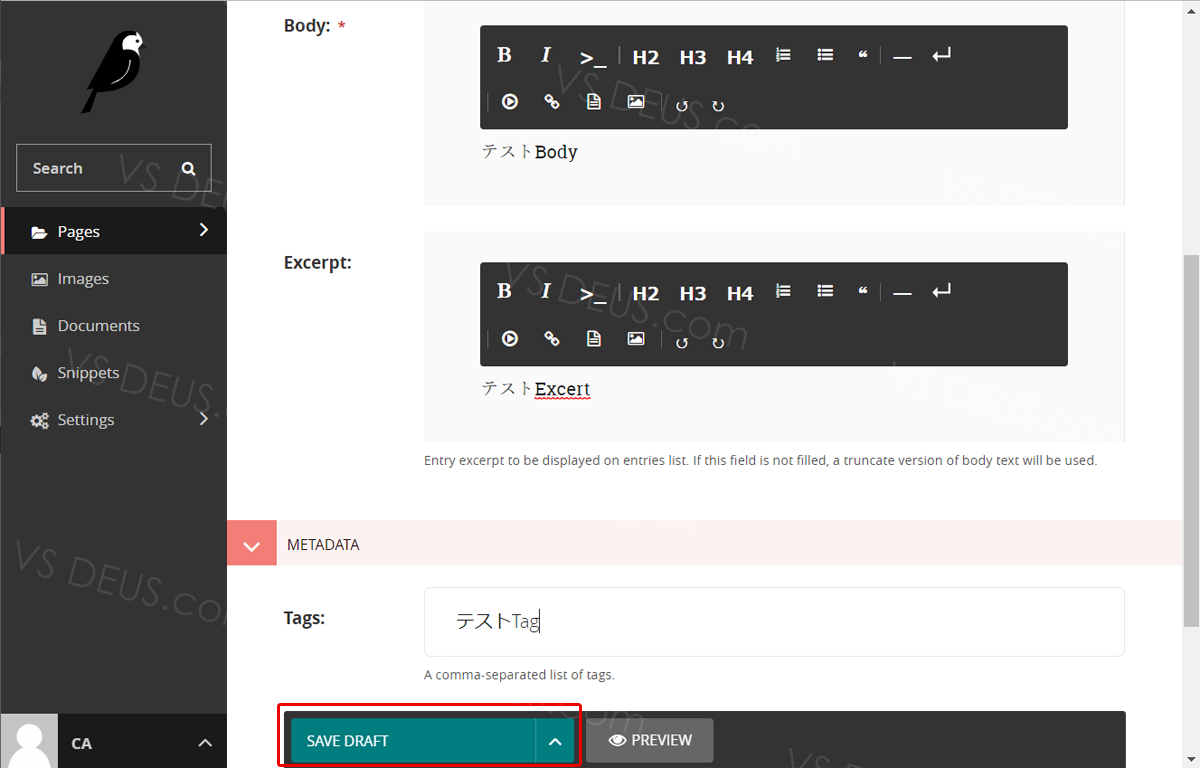Insert an image in the Excerpt editor
Viewport: 1200px width, 768px height.
(x=636, y=338)
